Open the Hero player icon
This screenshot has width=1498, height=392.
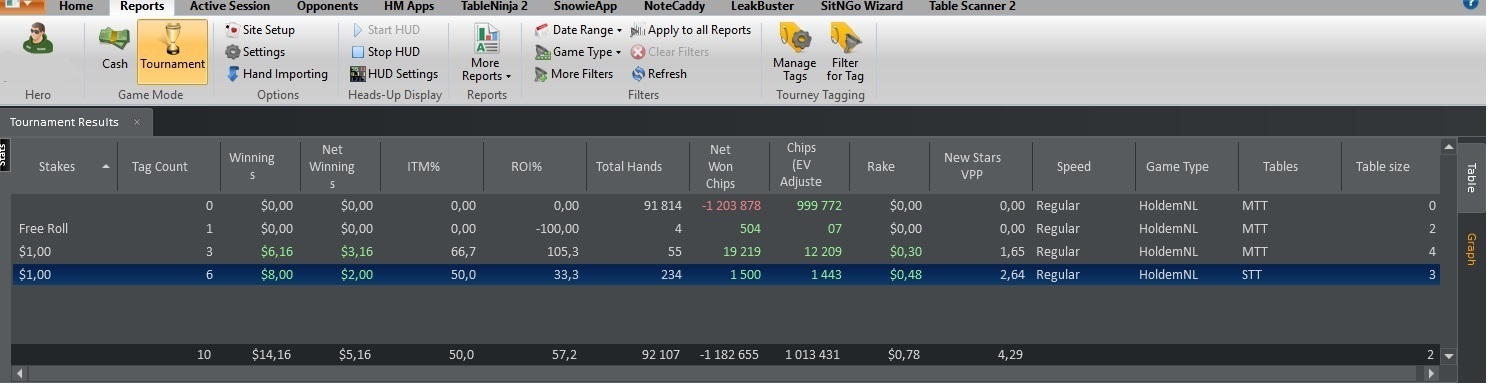38,44
